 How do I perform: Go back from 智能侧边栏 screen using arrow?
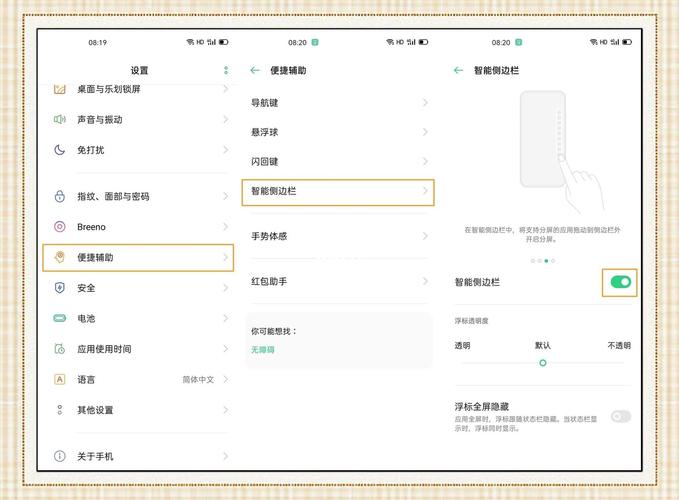click(458, 70)
